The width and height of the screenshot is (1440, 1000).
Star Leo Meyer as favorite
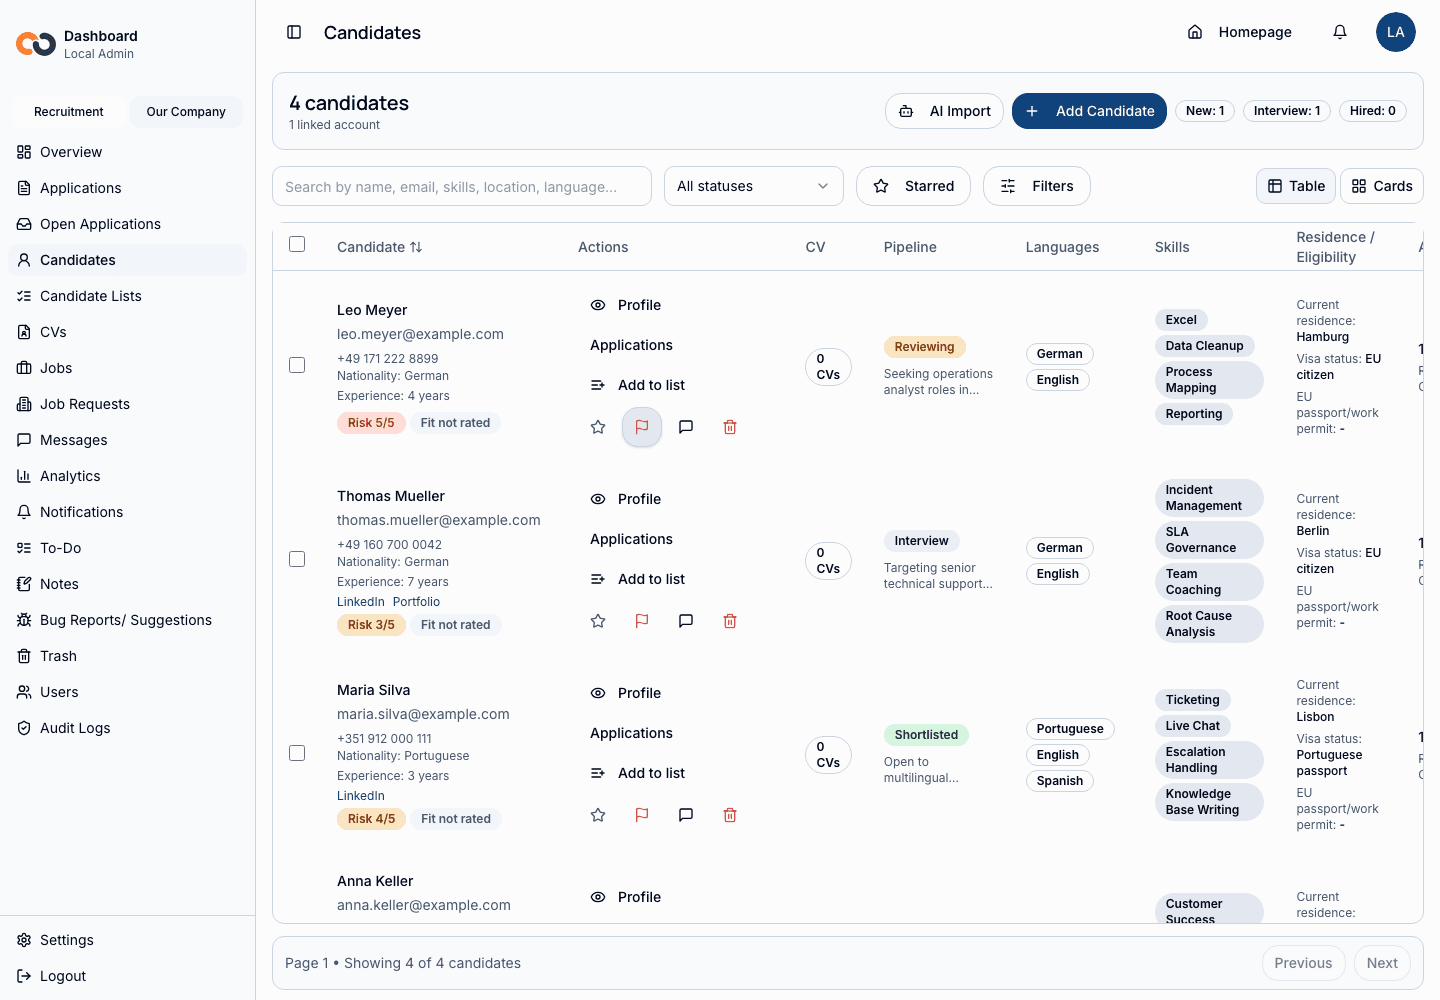[x=598, y=427]
